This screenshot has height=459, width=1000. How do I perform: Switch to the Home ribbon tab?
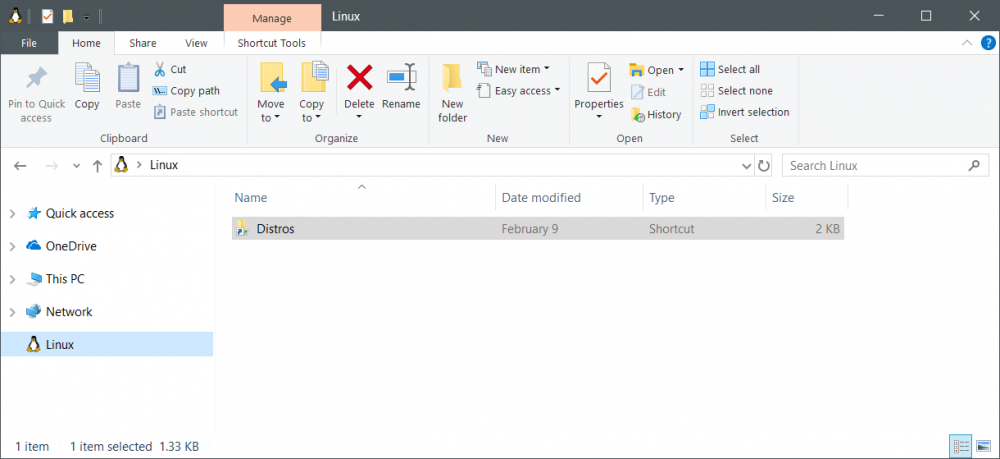tap(86, 43)
